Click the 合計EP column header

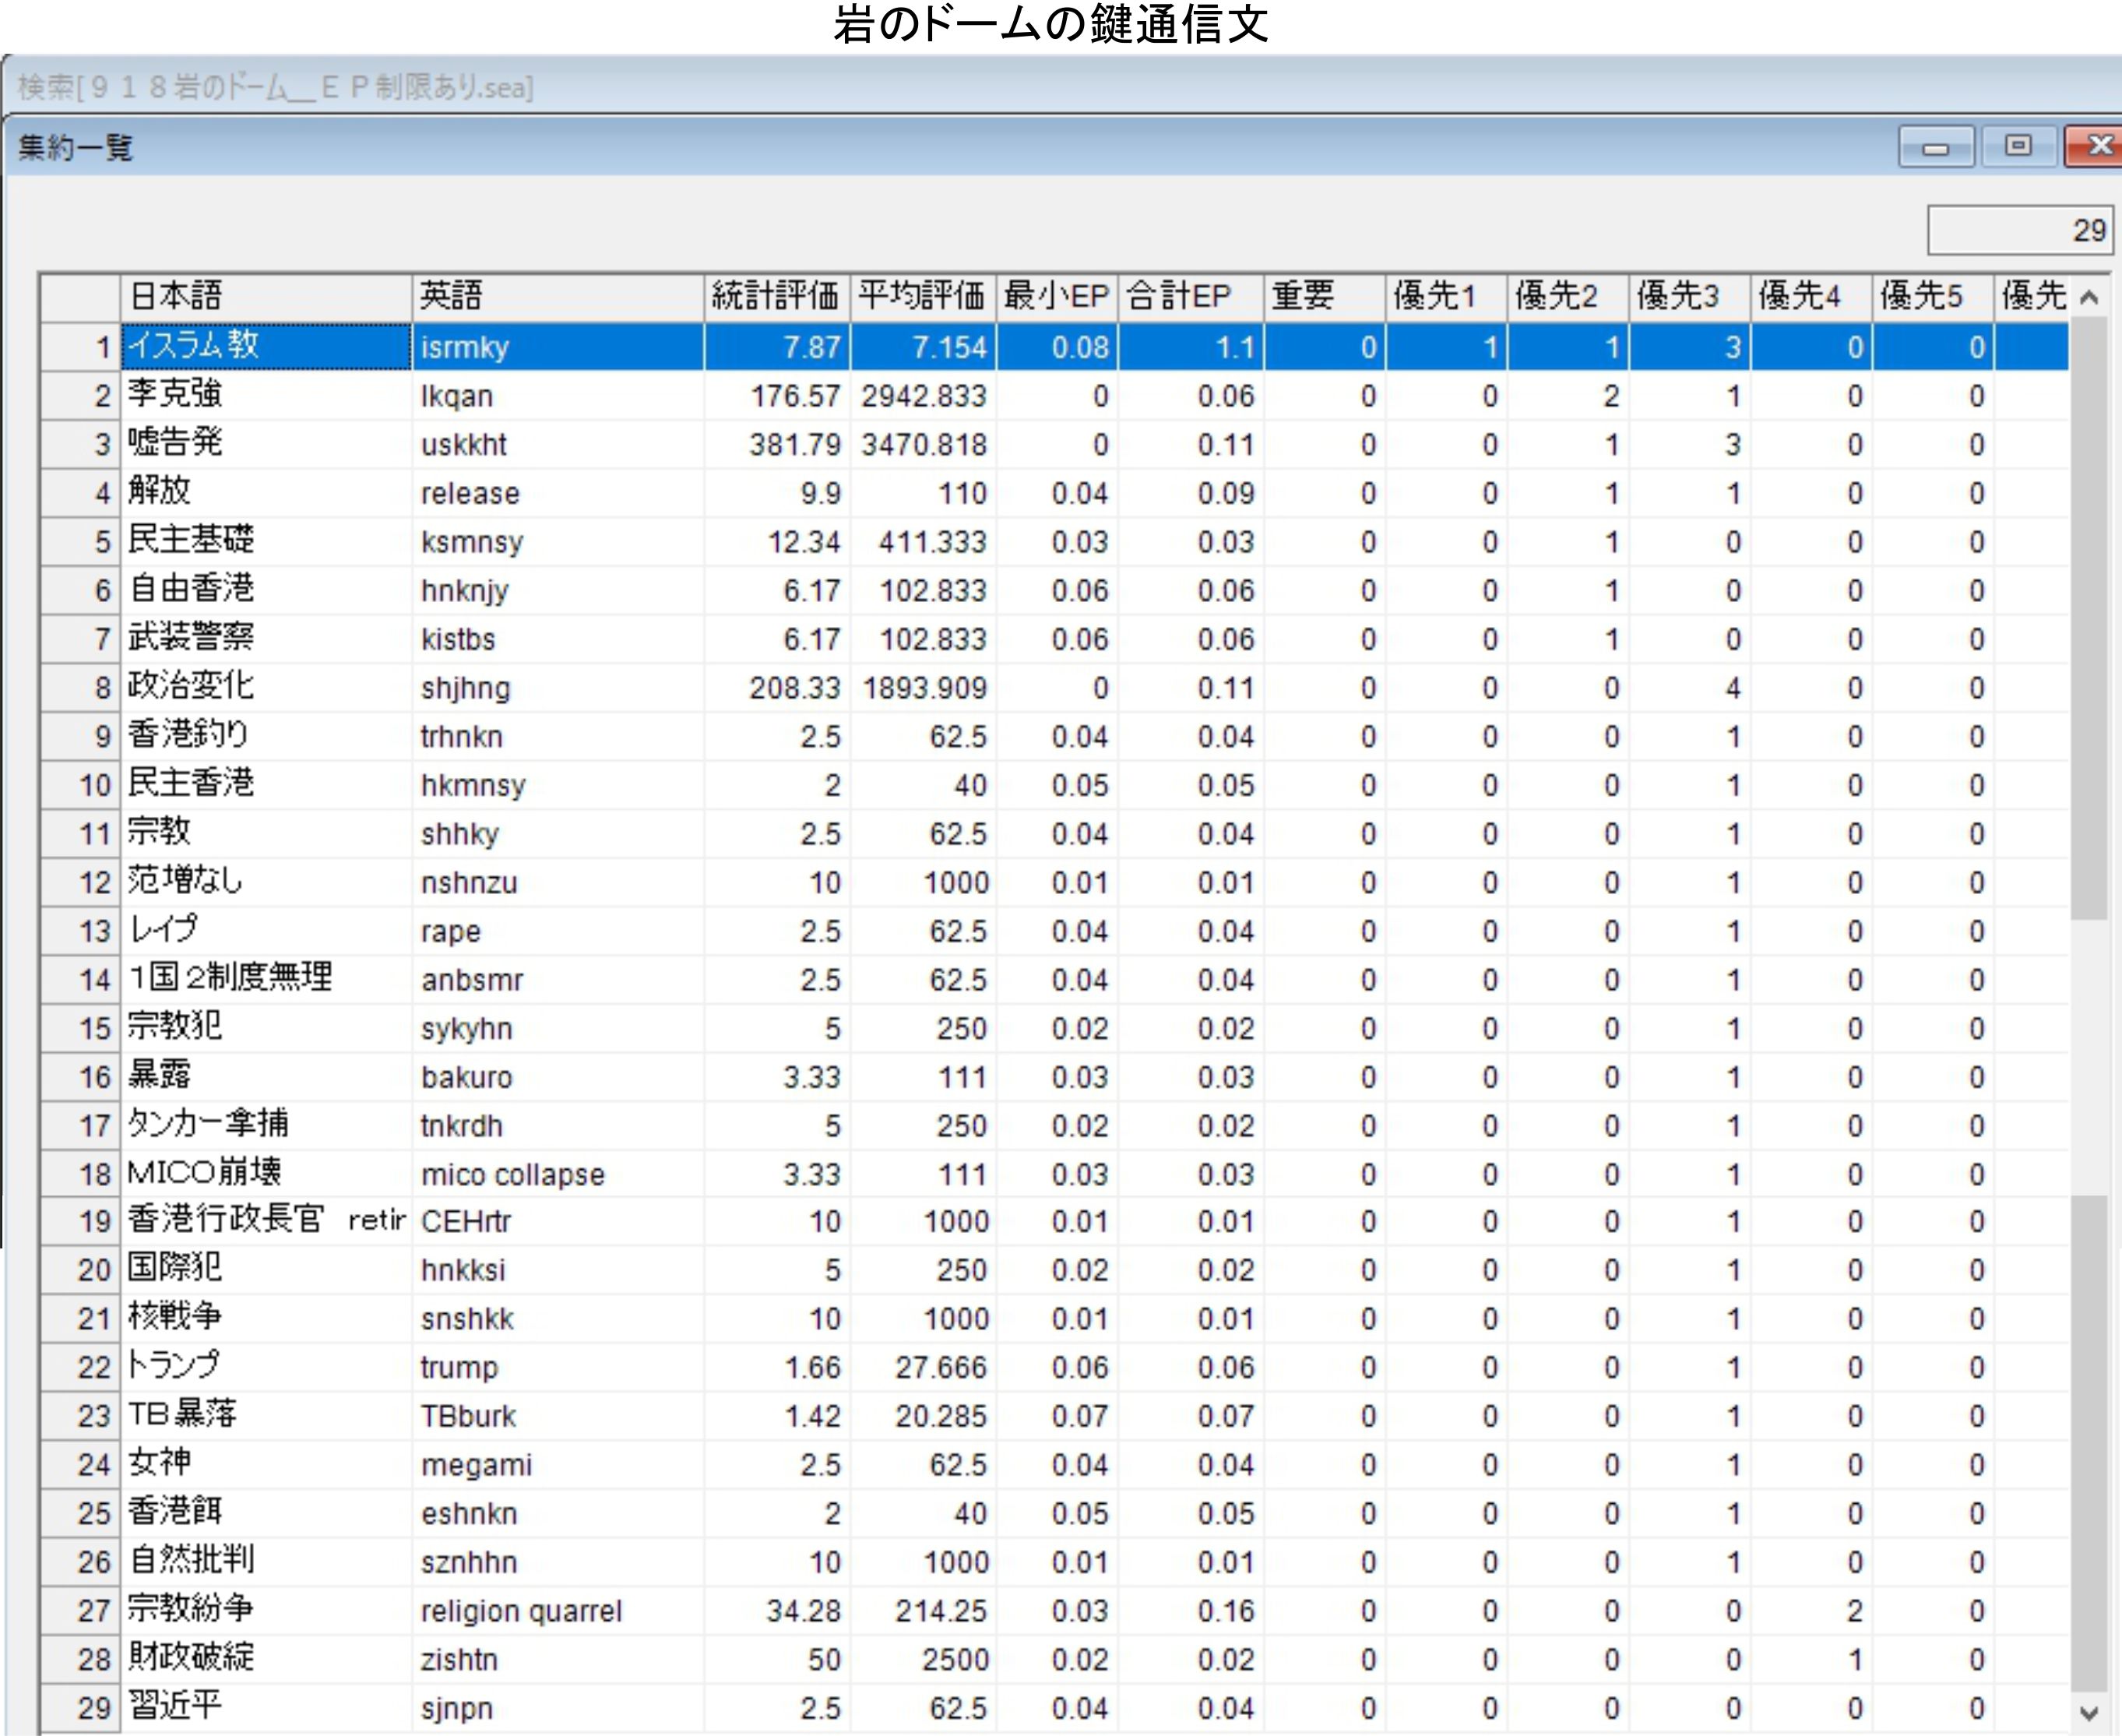click(x=1190, y=297)
